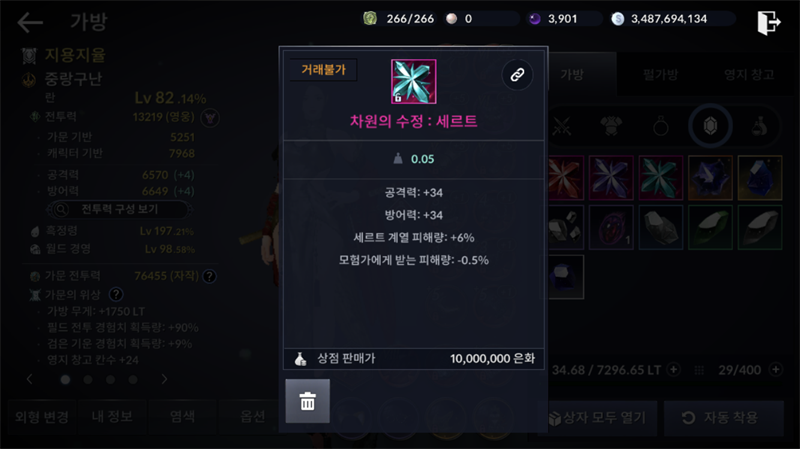Screen dimensions: 800x449
Task: Open the 영지 창고 tab
Action: click(749, 75)
